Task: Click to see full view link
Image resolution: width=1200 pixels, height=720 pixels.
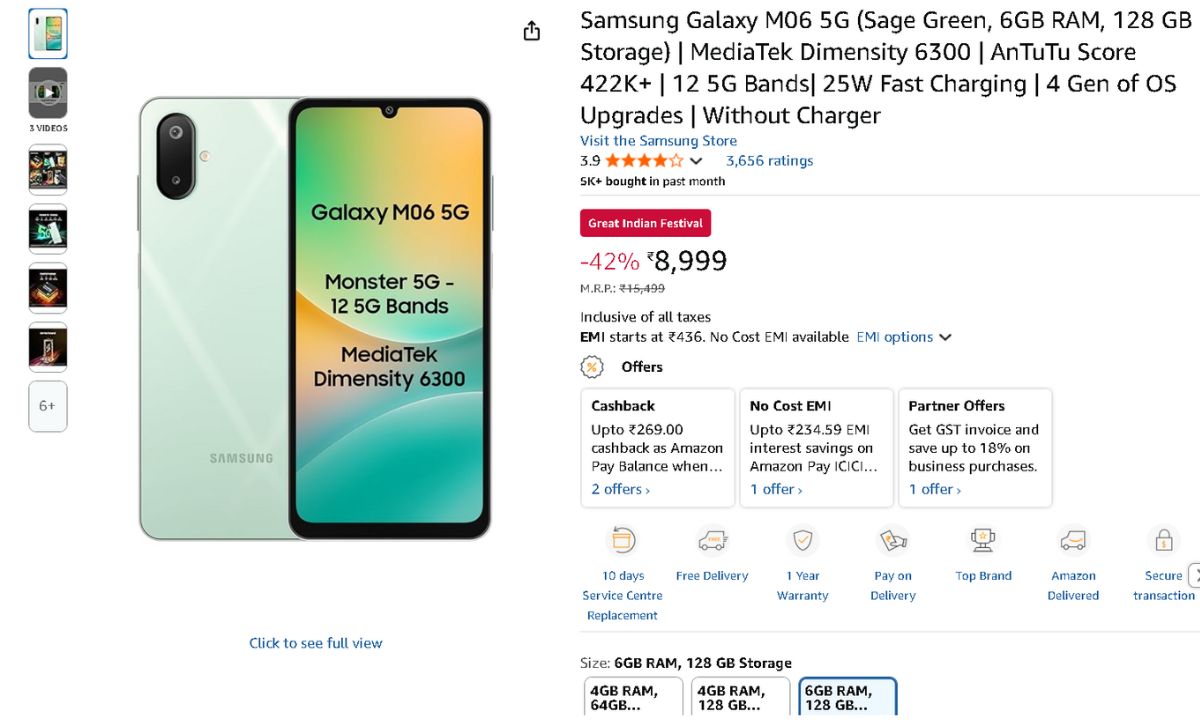Action: tap(316, 643)
